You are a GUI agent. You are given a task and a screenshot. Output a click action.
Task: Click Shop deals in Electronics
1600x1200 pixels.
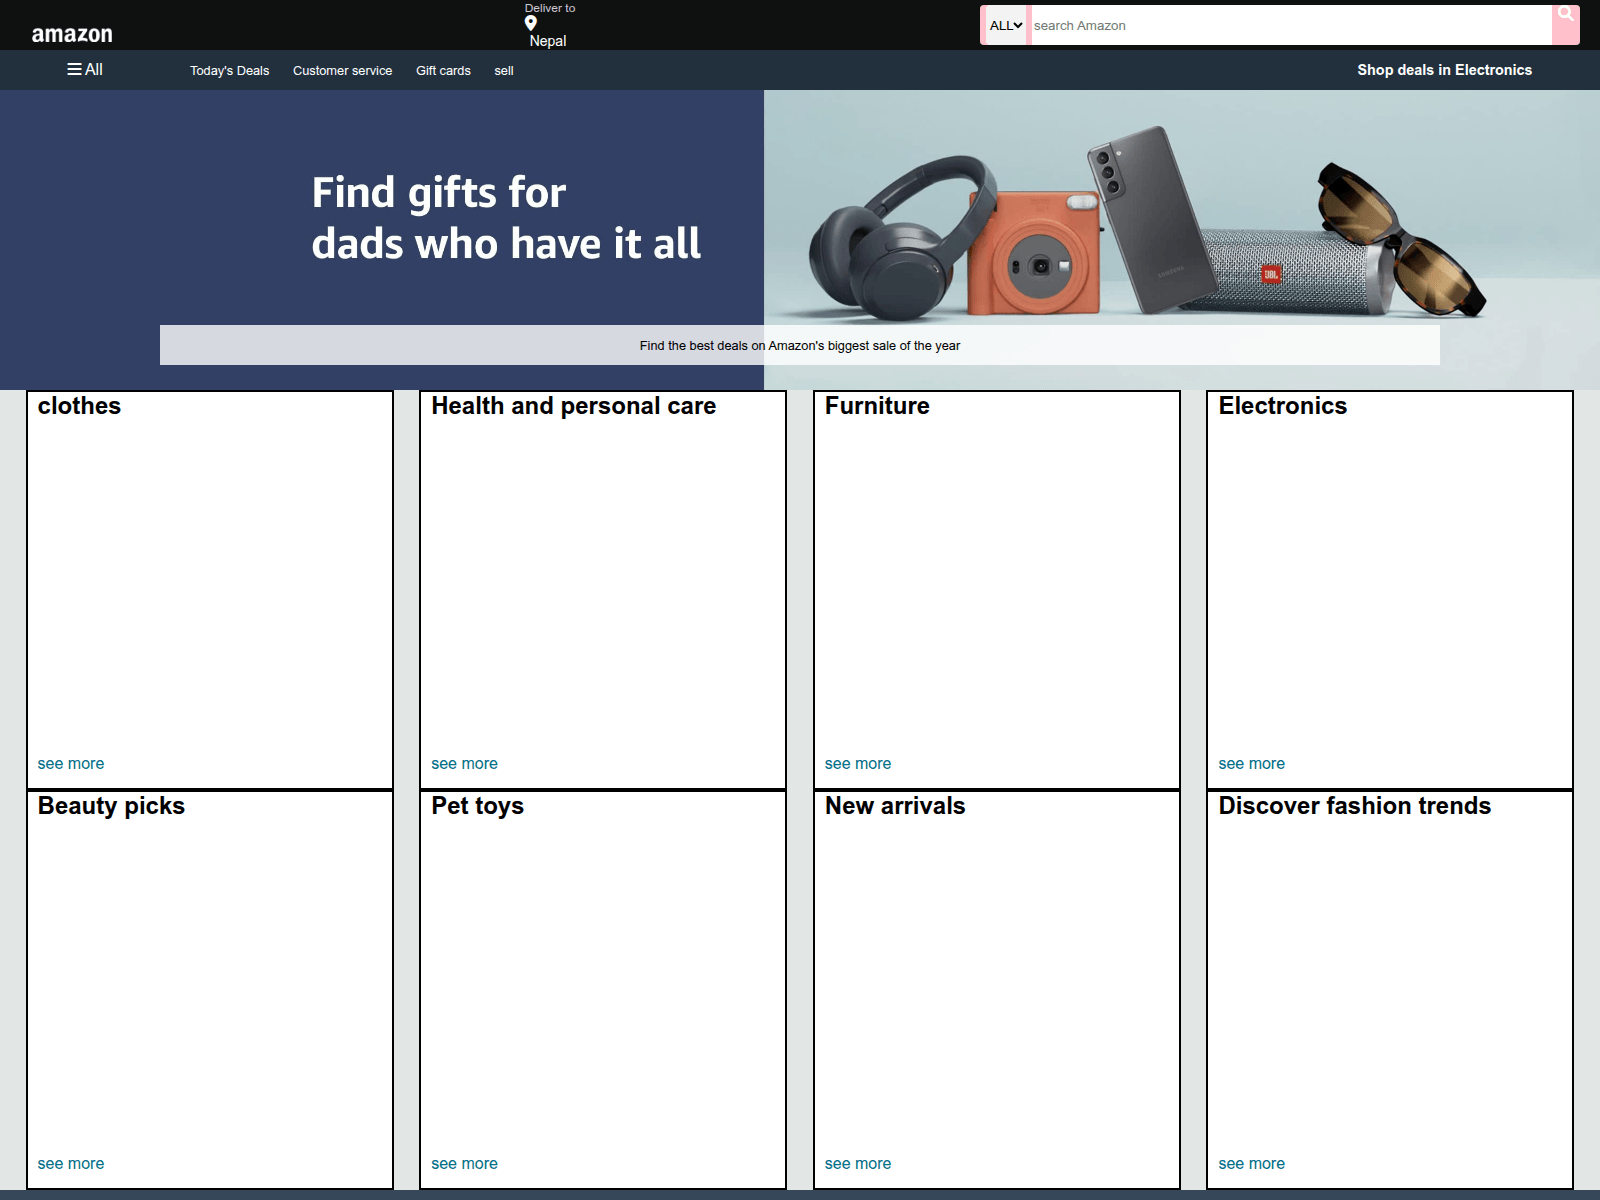1444,70
